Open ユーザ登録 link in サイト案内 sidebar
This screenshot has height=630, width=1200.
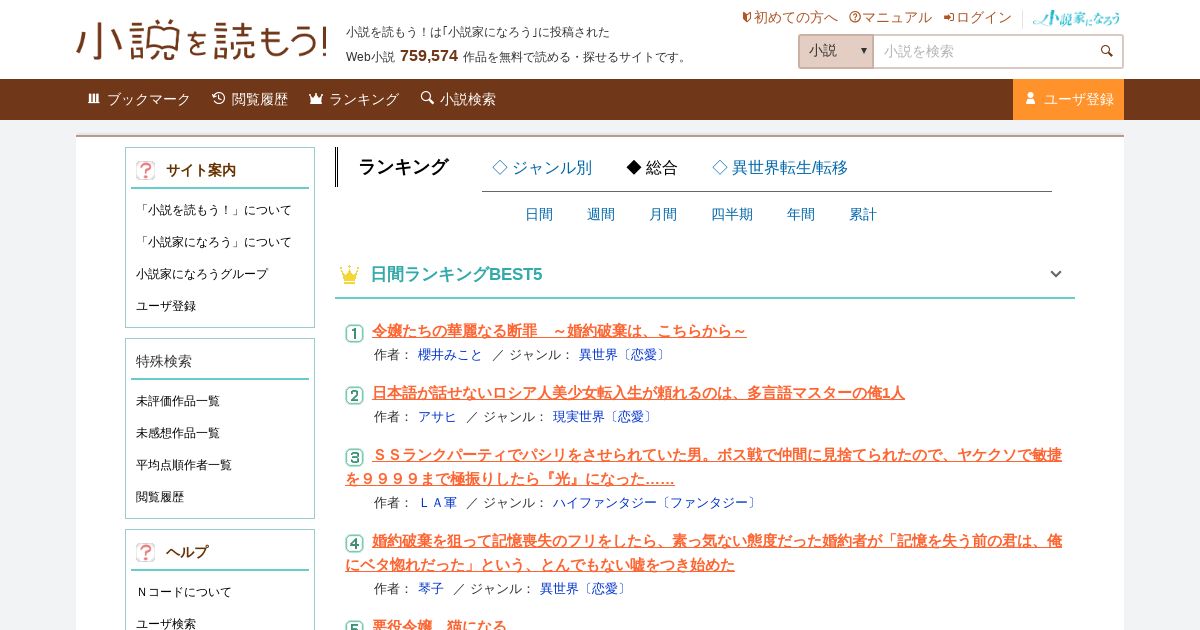(166, 306)
